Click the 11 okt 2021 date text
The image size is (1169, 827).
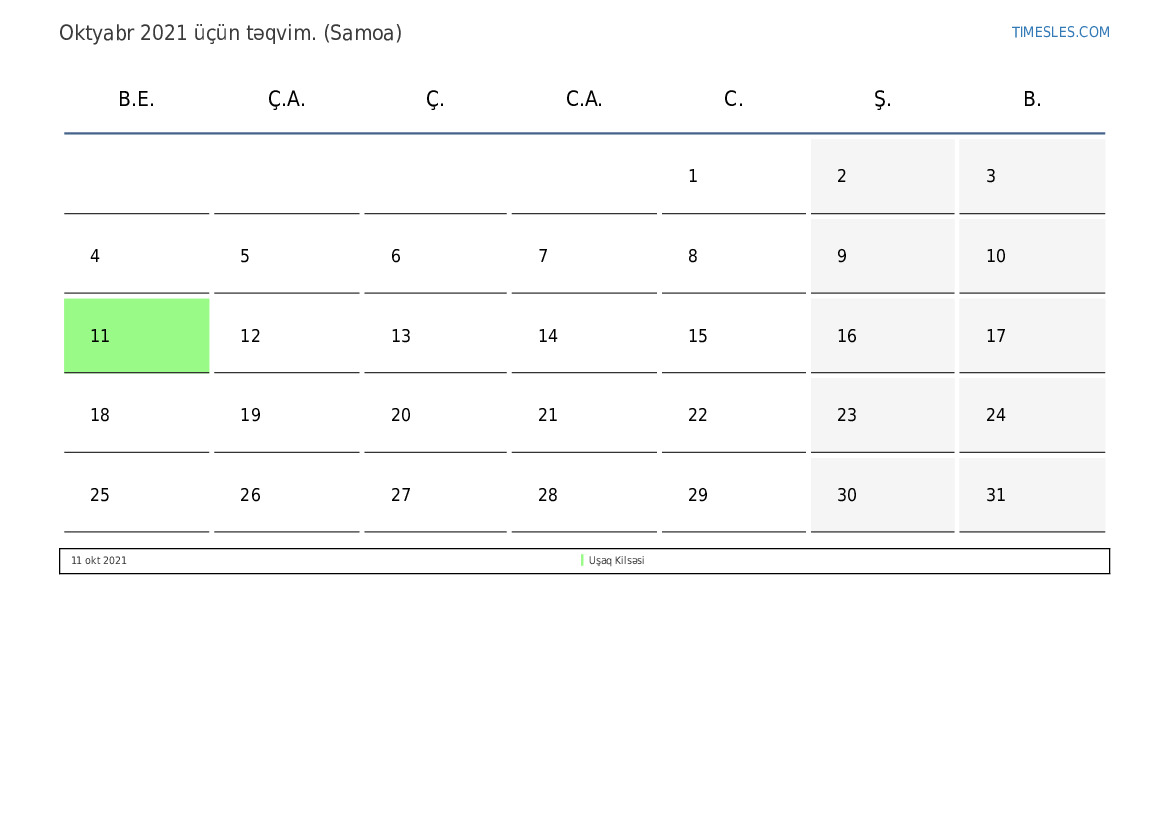99,561
